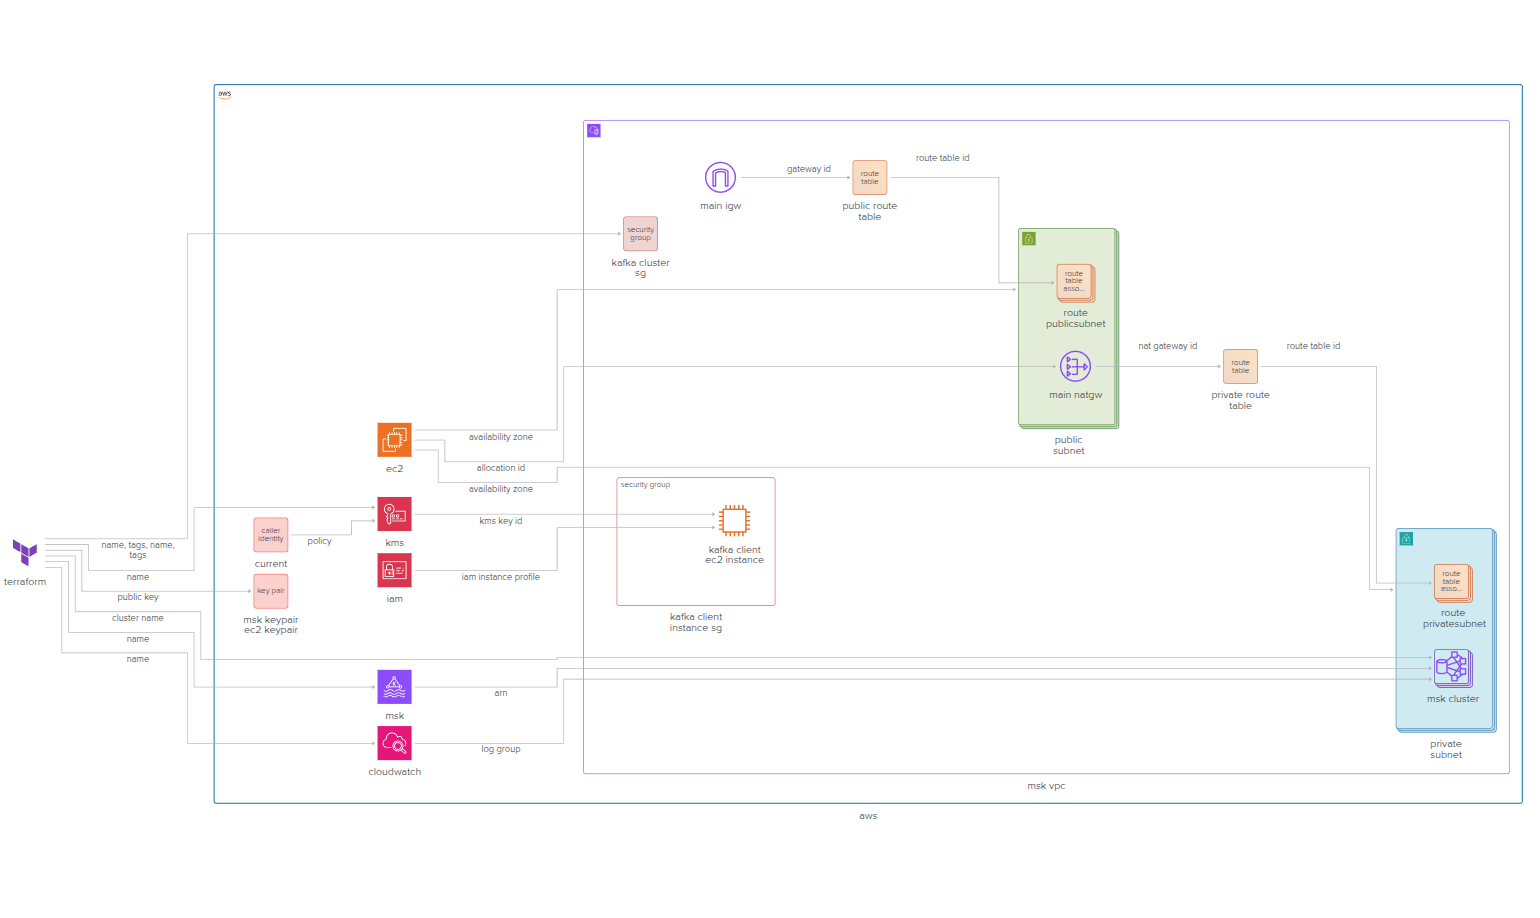The height and width of the screenshot is (918, 1540).
Task: Click the teal private subnet lock icon
Action: tap(1406, 539)
